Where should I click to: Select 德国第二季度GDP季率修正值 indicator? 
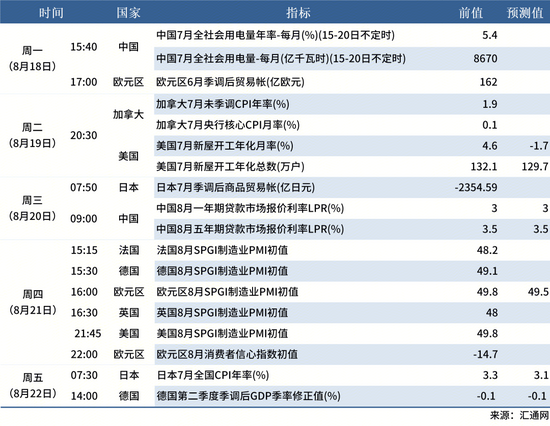(x=249, y=396)
